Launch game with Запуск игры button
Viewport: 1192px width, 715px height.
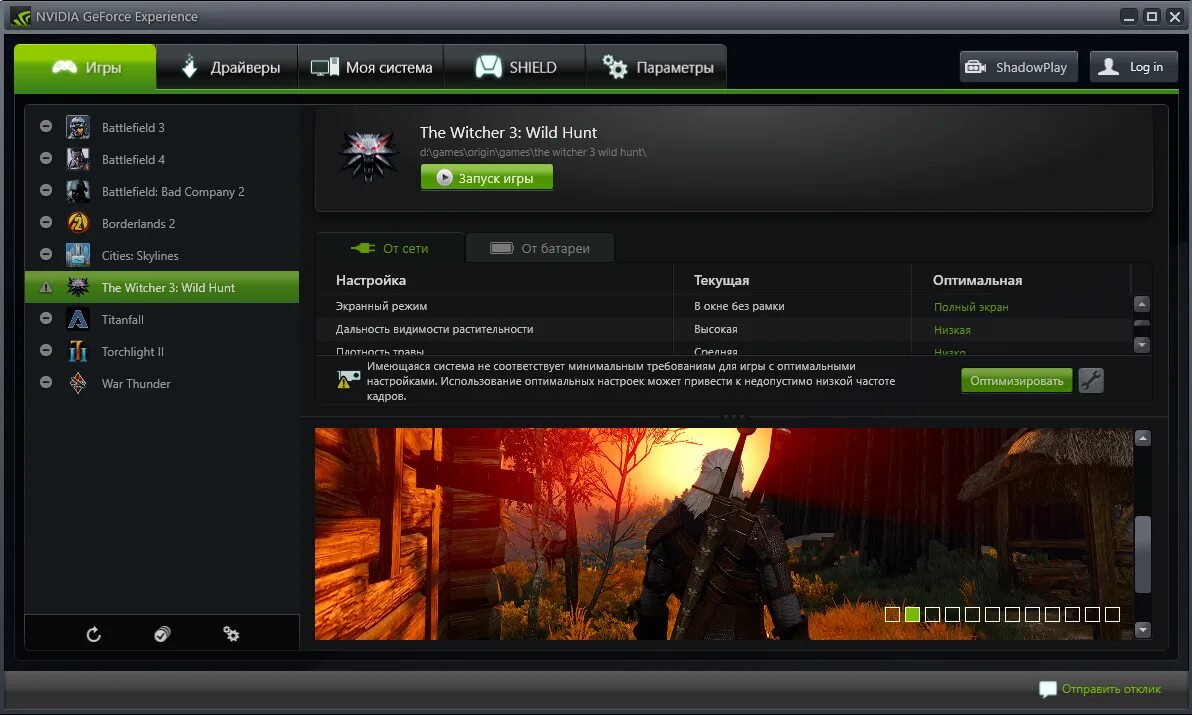[x=487, y=178]
